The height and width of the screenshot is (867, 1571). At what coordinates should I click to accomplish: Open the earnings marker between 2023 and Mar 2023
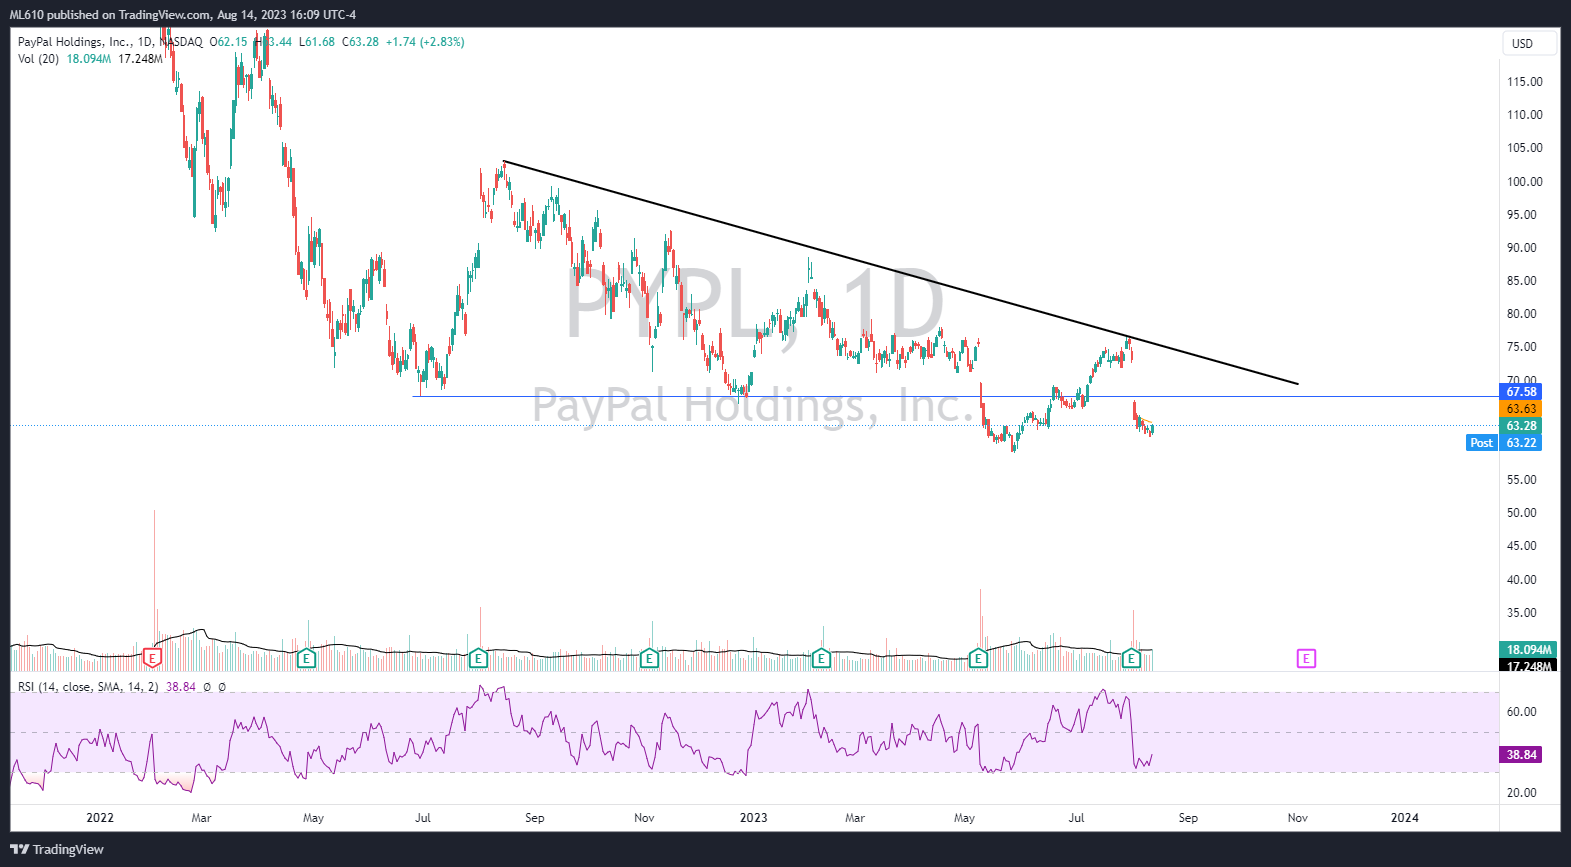pos(821,658)
